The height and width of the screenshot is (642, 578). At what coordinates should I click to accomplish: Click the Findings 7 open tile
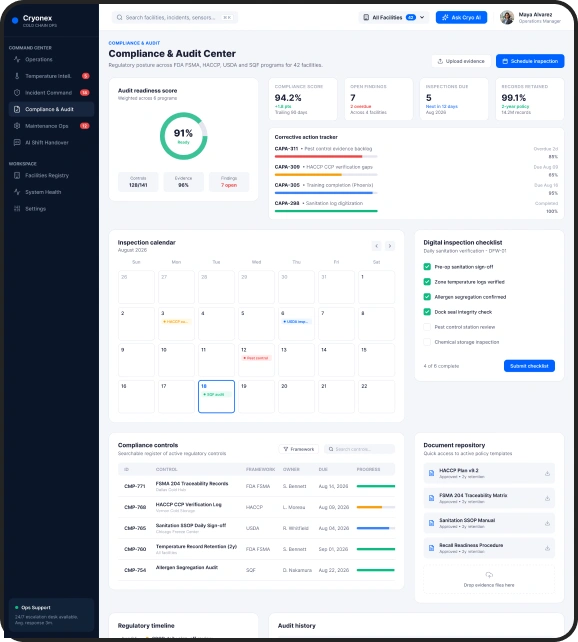pyautogui.click(x=229, y=182)
